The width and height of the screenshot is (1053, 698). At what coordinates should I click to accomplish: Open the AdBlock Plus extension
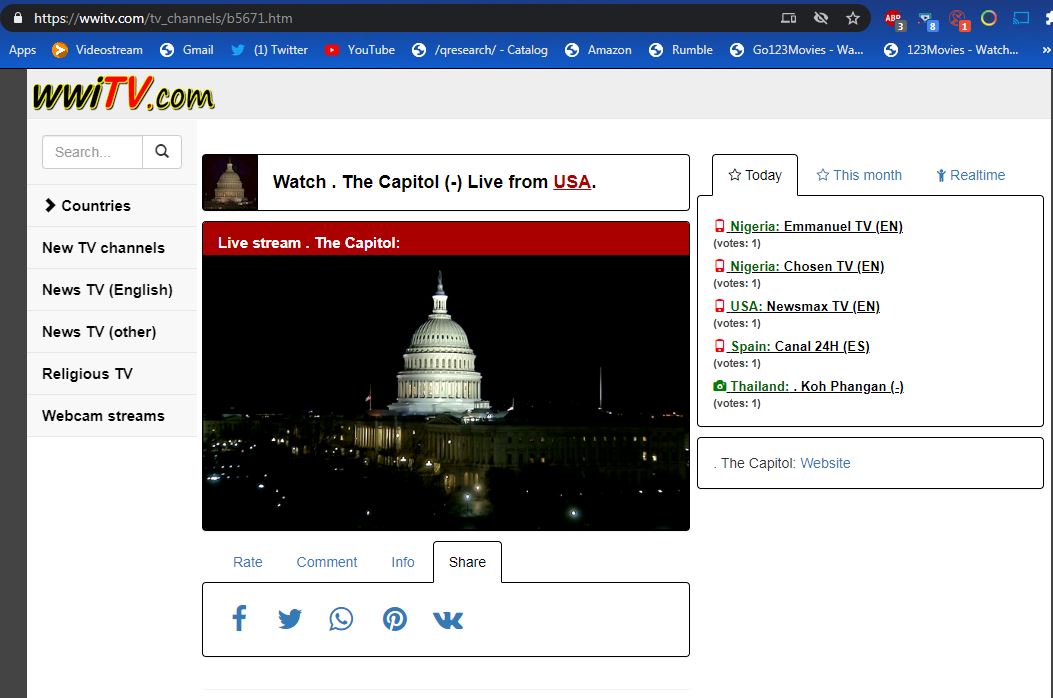click(x=894, y=19)
